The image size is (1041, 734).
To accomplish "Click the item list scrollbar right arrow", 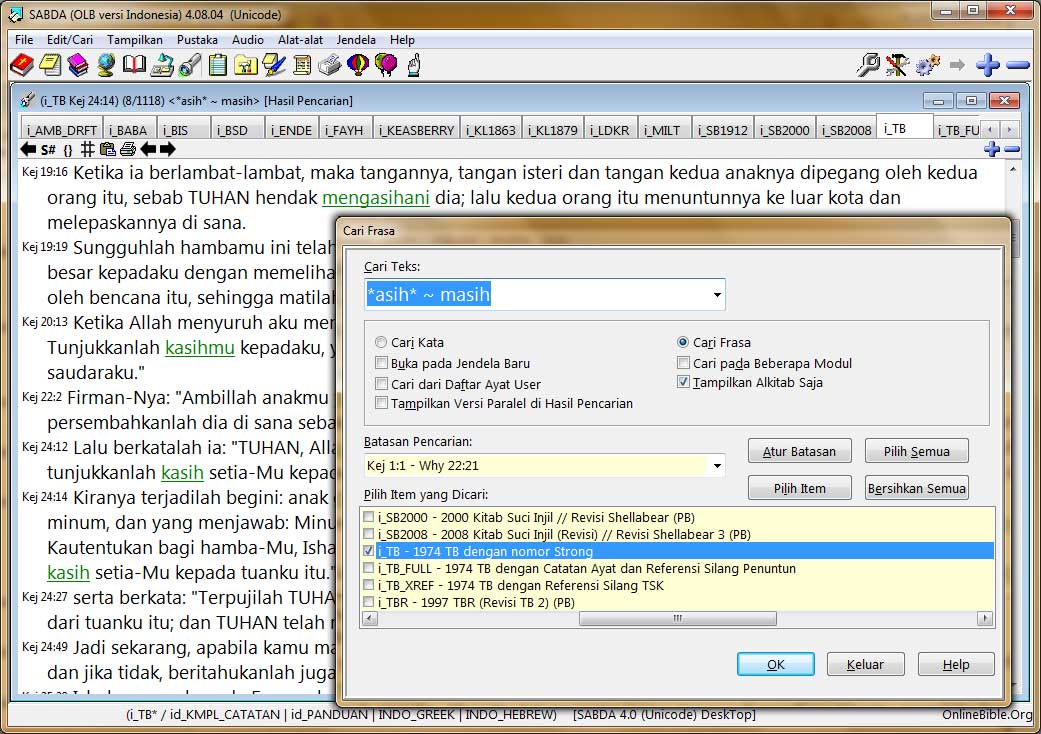I will point(985,619).
